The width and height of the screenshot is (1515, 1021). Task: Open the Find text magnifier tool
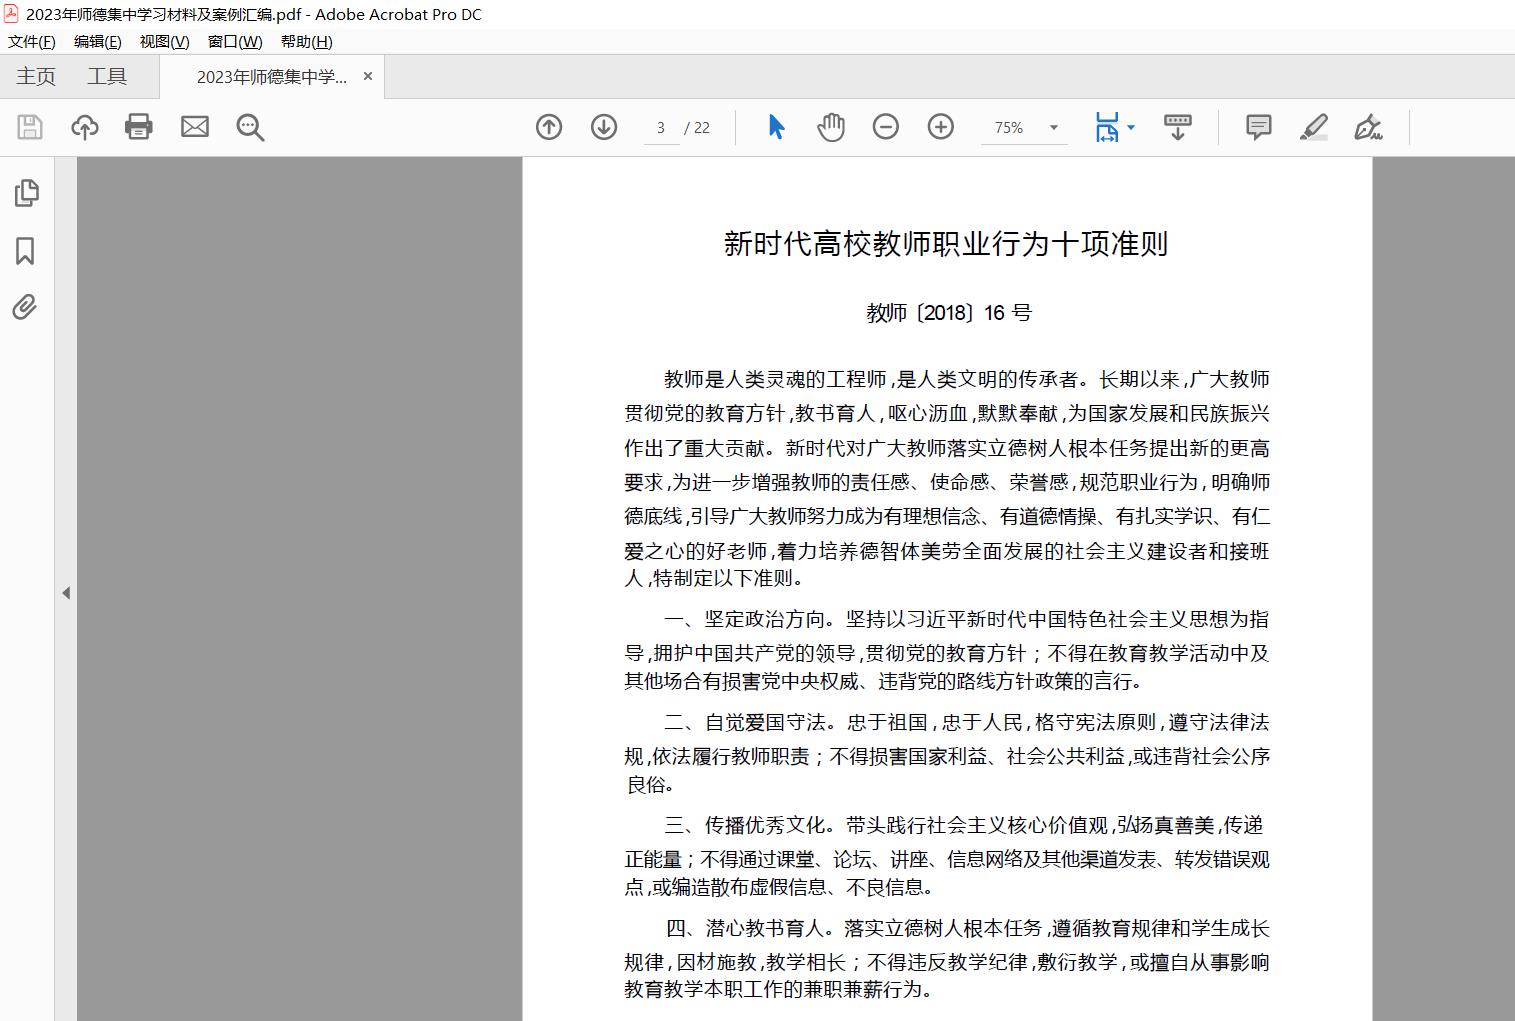250,127
